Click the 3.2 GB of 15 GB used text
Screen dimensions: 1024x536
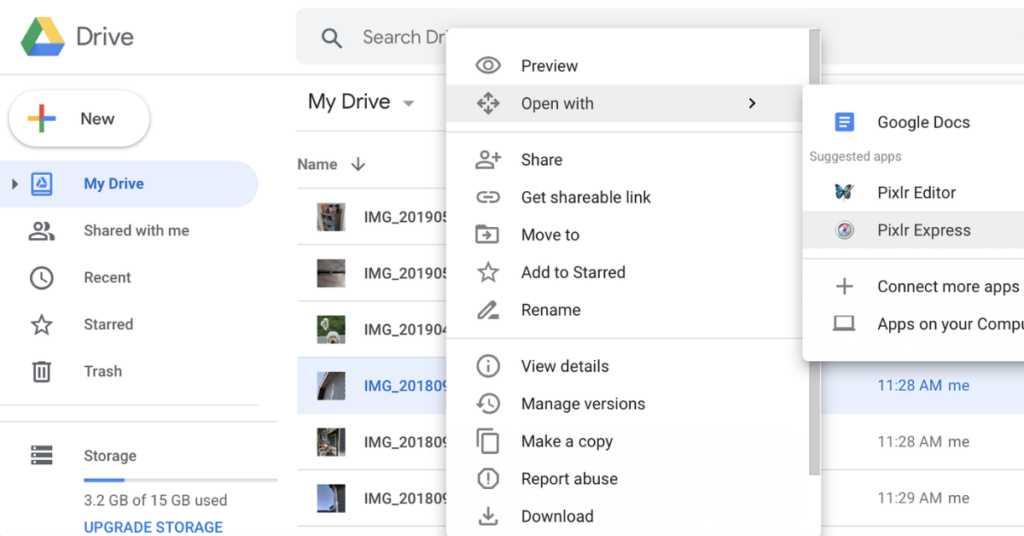click(155, 501)
